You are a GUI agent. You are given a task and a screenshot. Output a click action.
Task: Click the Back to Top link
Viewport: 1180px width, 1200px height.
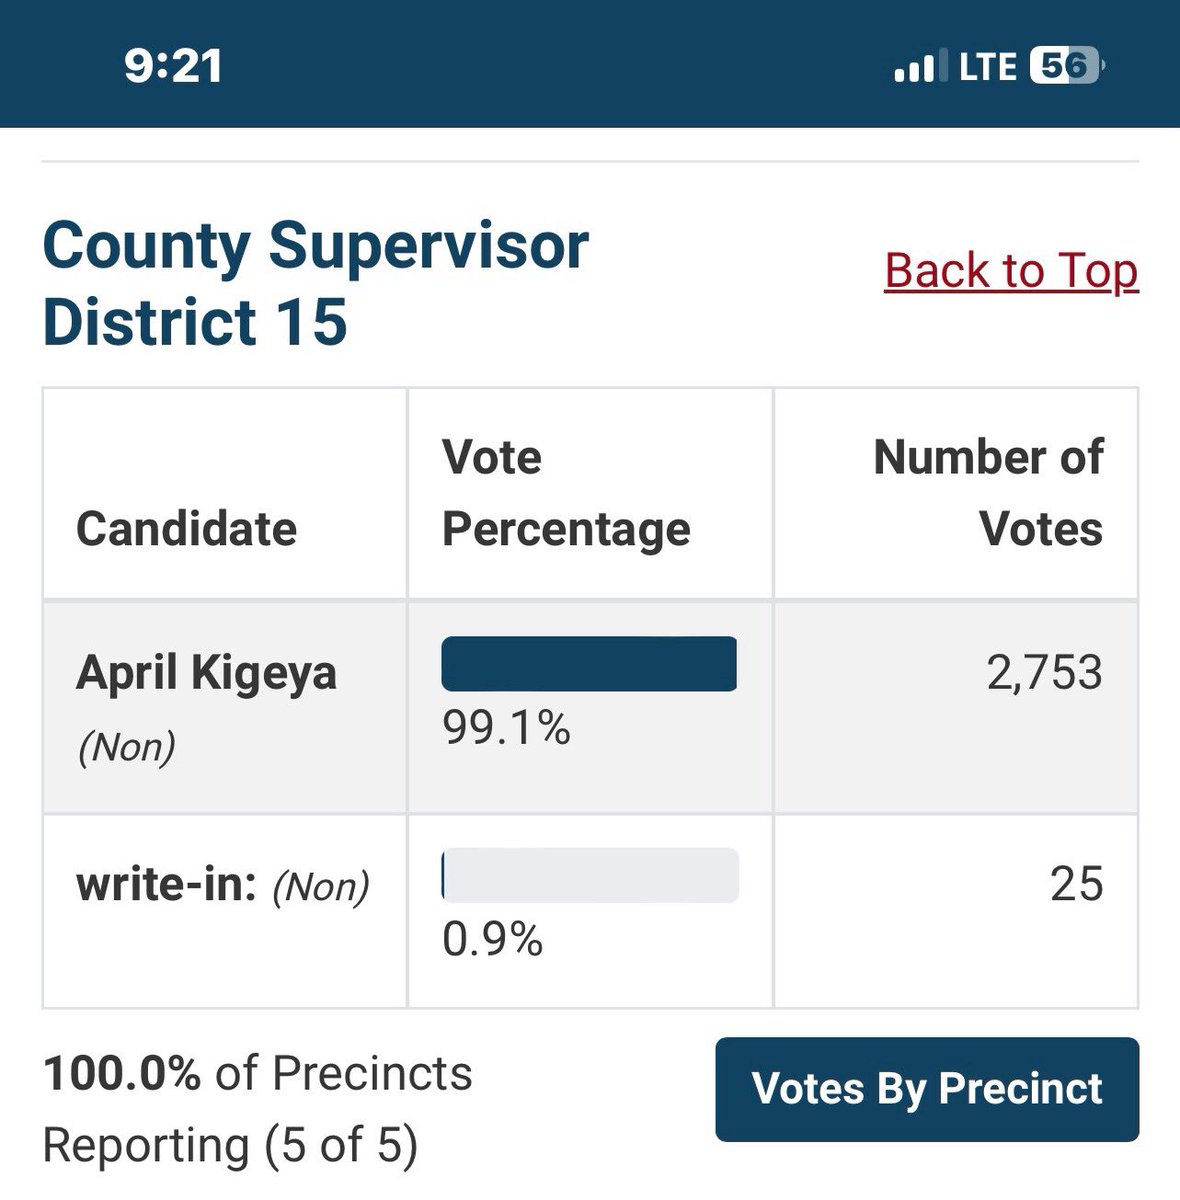pyautogui.click(x=1011, y=271)
